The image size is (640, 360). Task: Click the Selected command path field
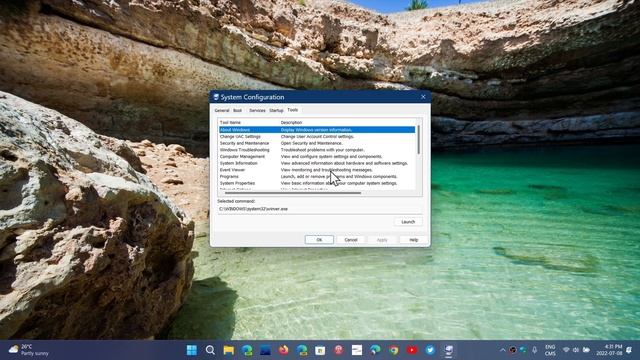[320, 209]
